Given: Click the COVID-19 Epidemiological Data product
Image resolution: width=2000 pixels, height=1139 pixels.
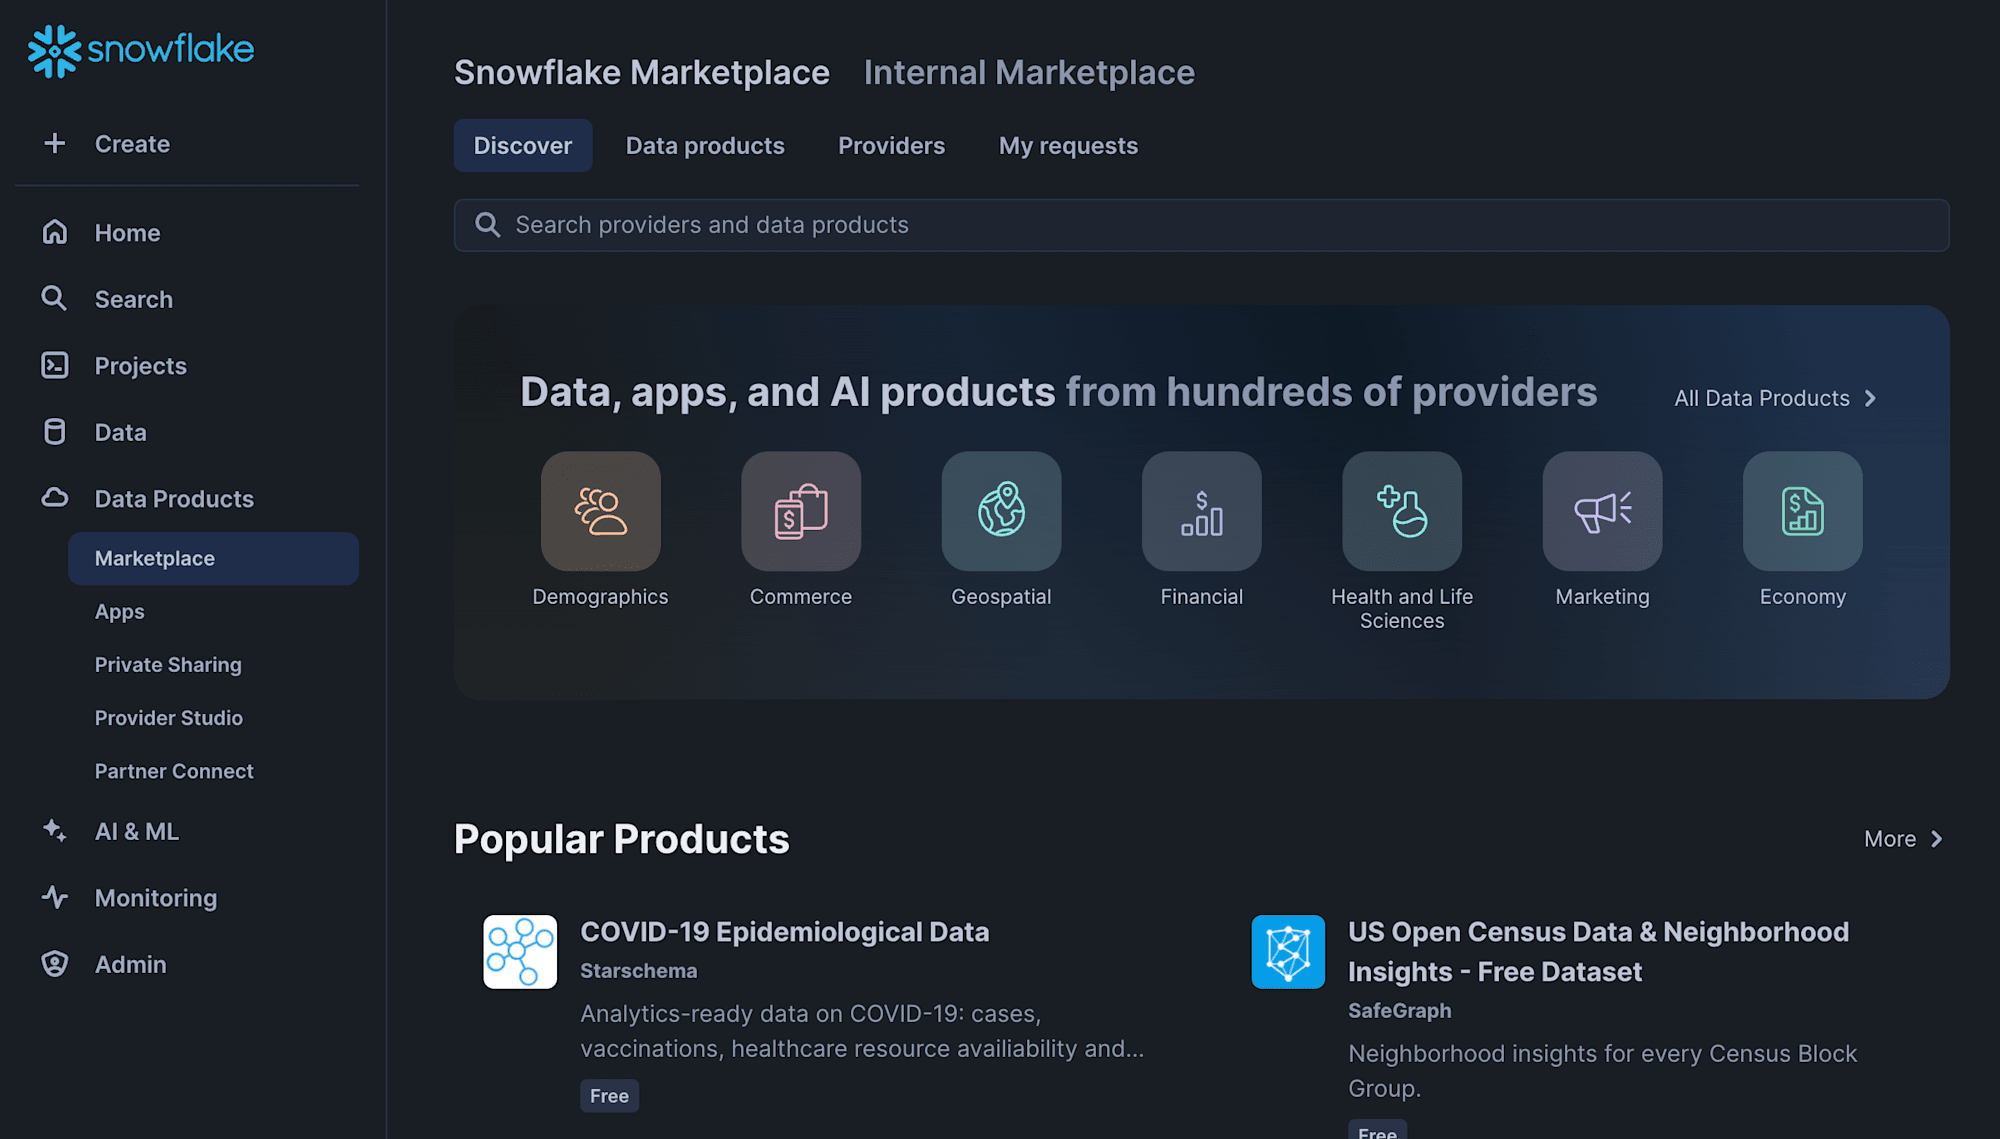Looking at the screenshot, I should tap(784, 930).
